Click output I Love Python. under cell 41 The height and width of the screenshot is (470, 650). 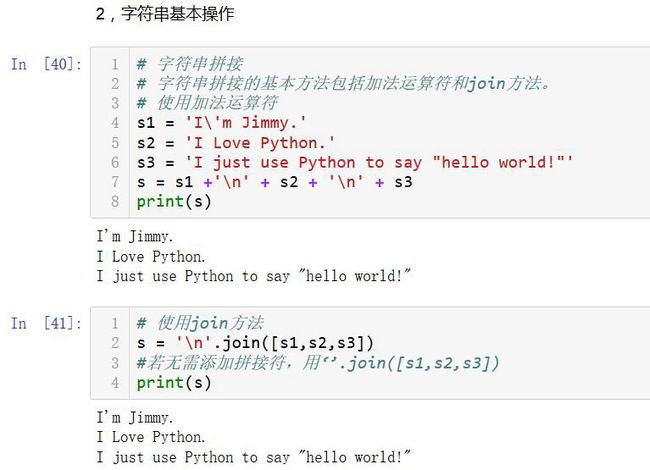(x=151, y=437)
